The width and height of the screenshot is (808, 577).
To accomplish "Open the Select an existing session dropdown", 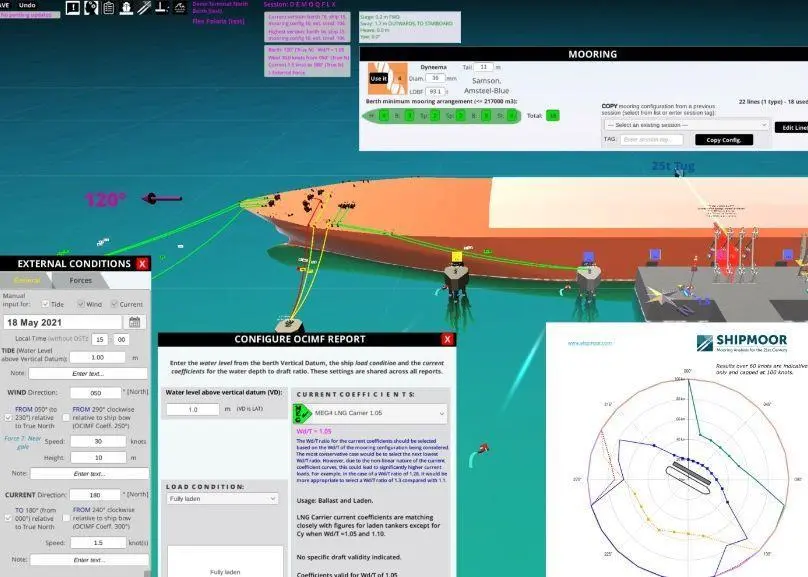I will pyautogui.click(x=686, y=125).
